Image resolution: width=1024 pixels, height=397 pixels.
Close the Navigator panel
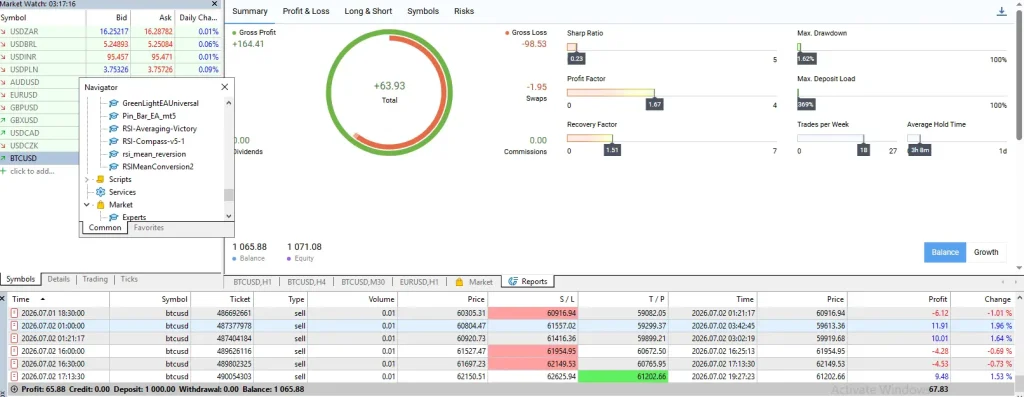click(225, 87)
